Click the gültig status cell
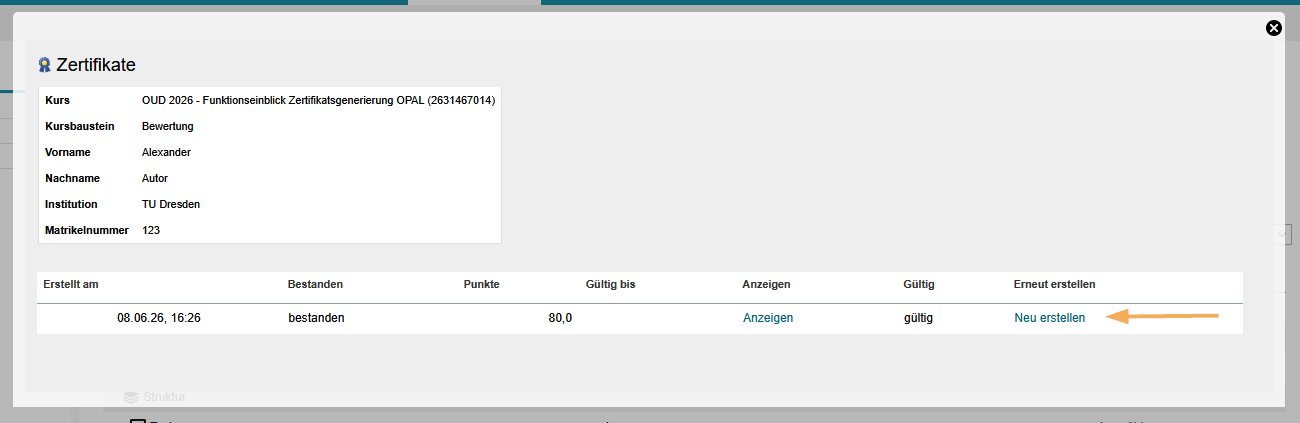1300x423 pixels. click(918, 318)
